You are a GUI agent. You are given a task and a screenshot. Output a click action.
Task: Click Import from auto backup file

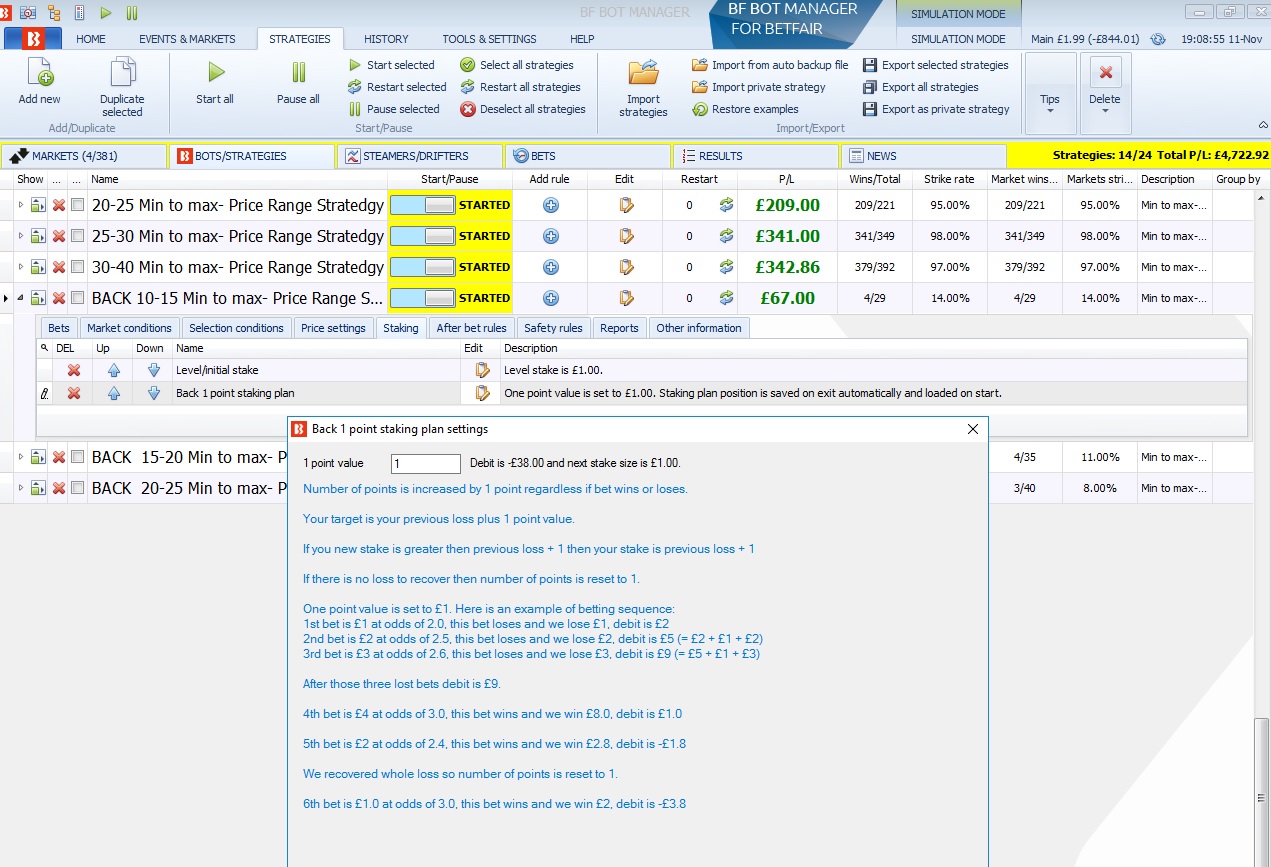pos(770,65)
